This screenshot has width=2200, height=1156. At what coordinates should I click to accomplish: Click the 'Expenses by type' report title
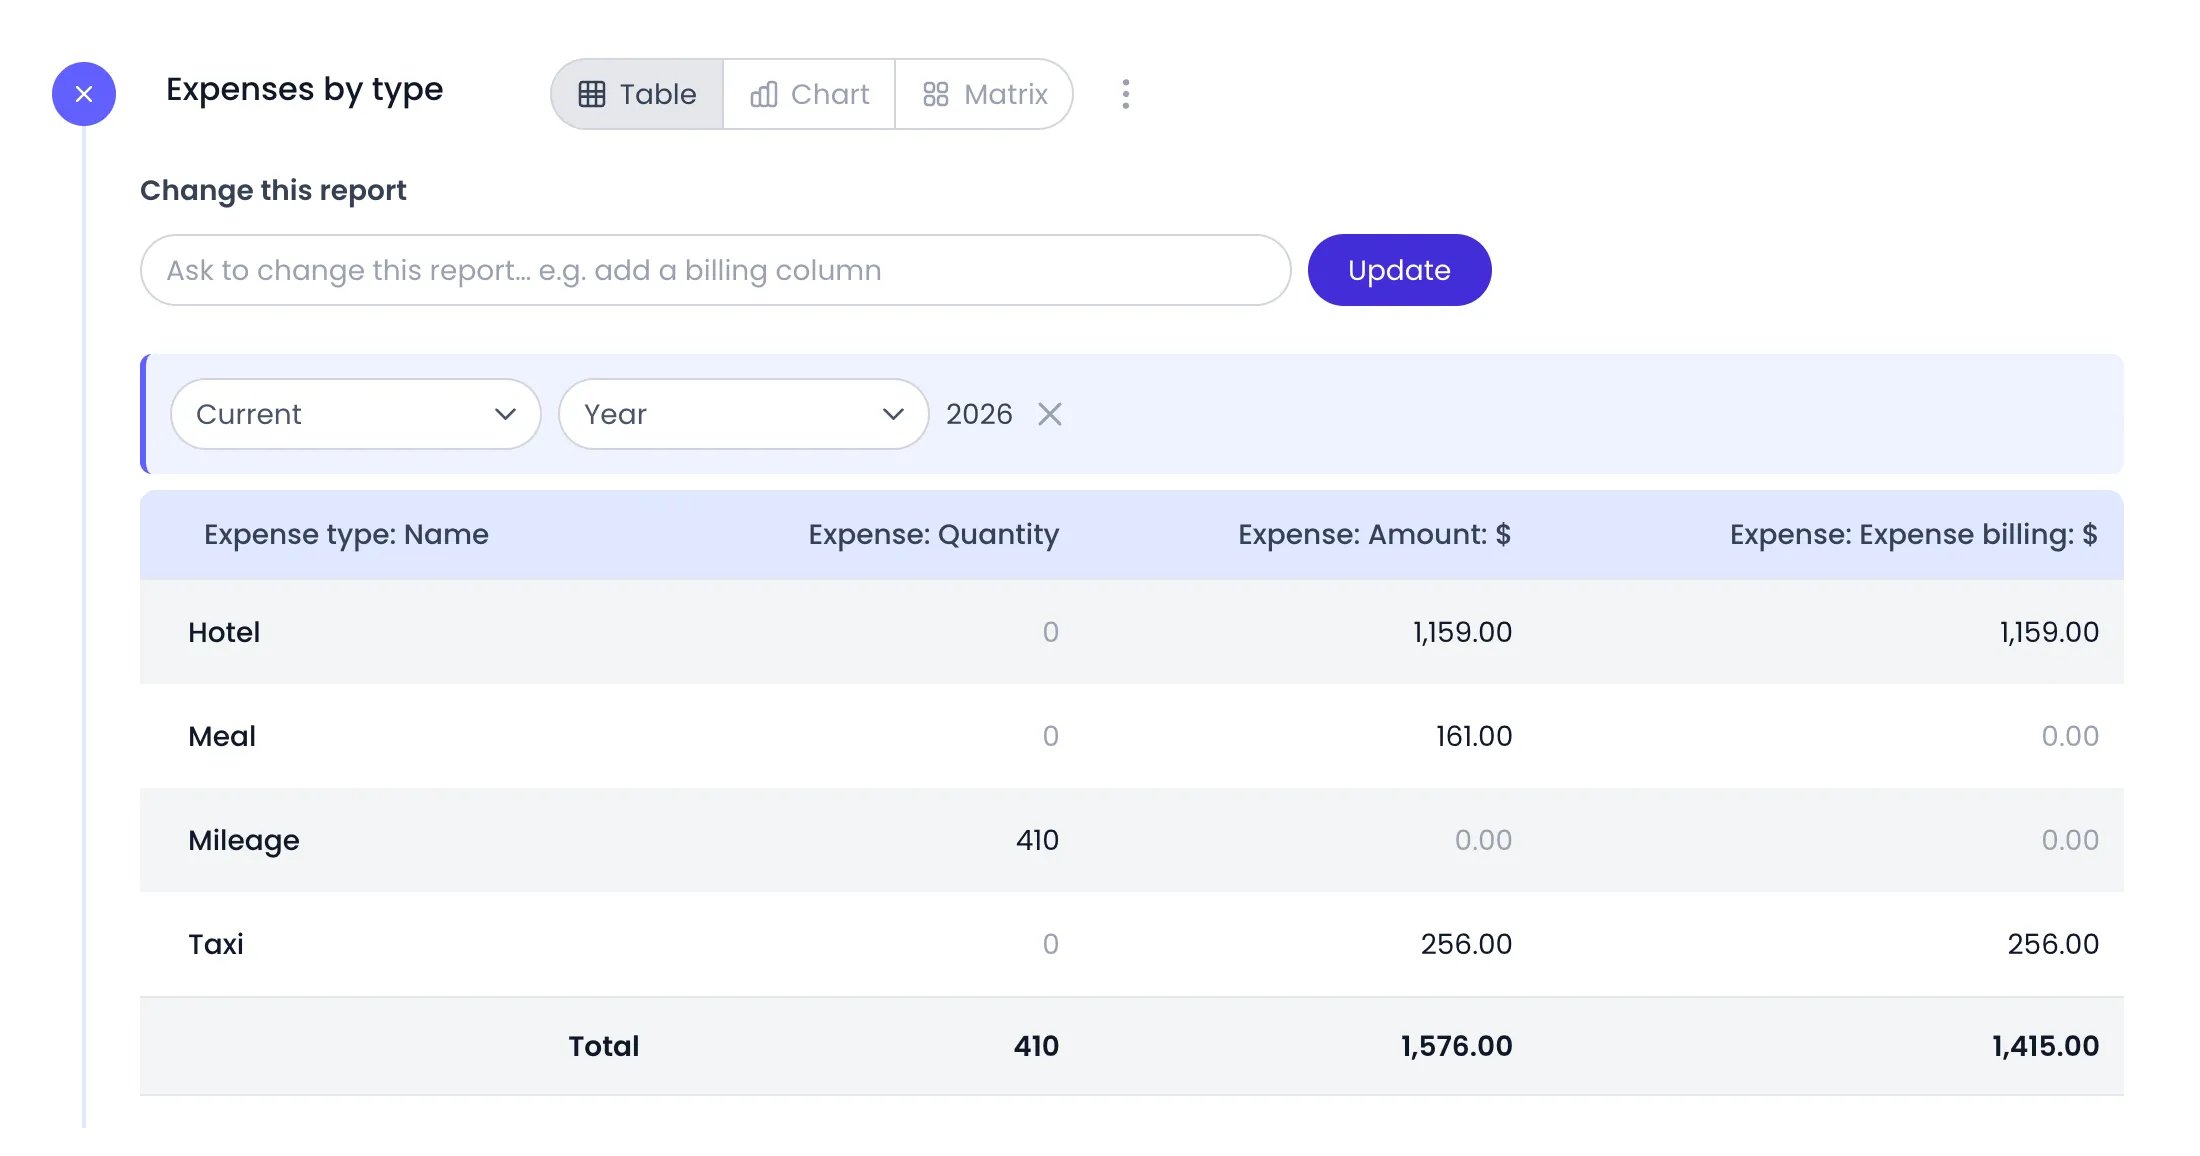pos(304,90)
